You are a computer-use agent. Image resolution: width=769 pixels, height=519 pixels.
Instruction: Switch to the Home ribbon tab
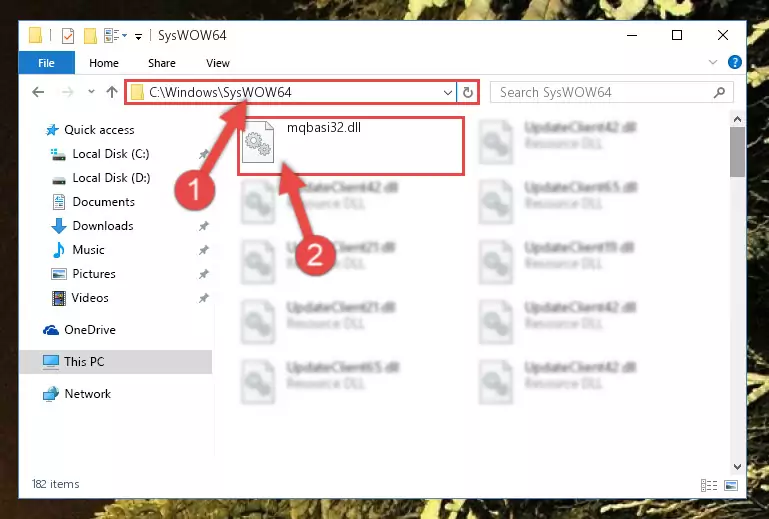(103, 63)
